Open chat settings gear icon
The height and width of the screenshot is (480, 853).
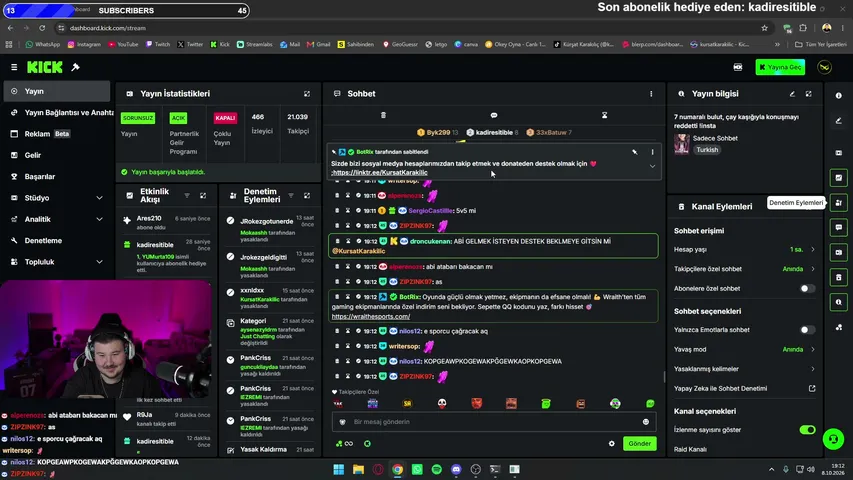tap(611, 444)
